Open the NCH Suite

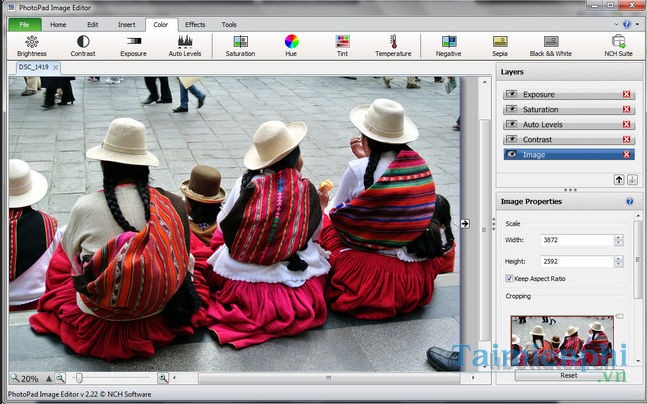point(619,45)
